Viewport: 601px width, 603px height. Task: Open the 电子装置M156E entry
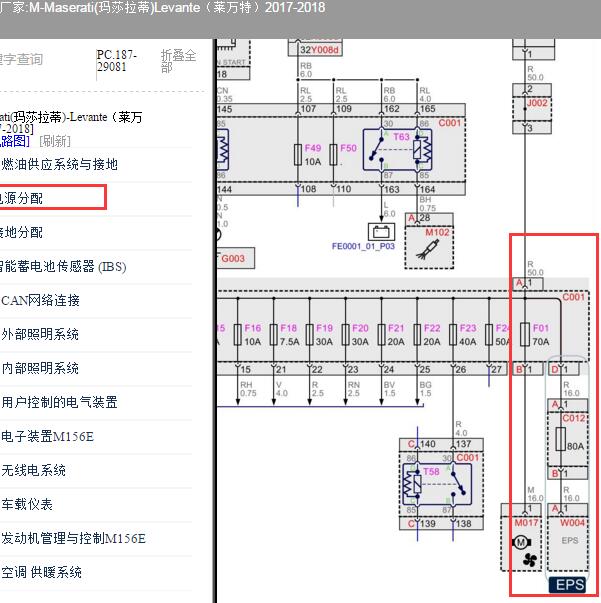47,436
